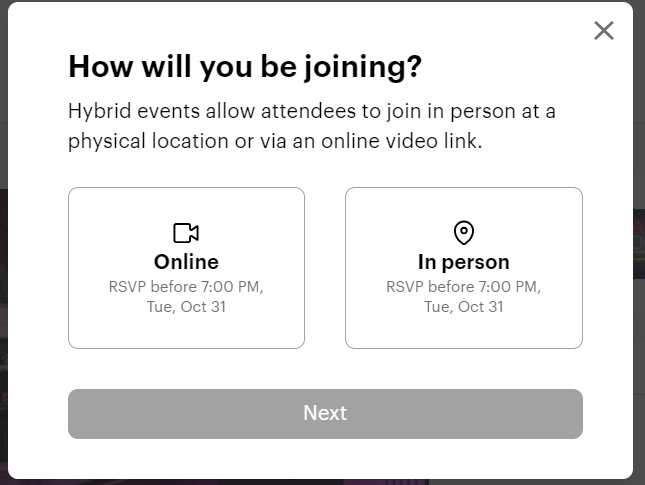The height and width of the screenshot is (485, 645).
Task: Click "Tue, Oct 31" in the In person card
Action: click(464, 306)
